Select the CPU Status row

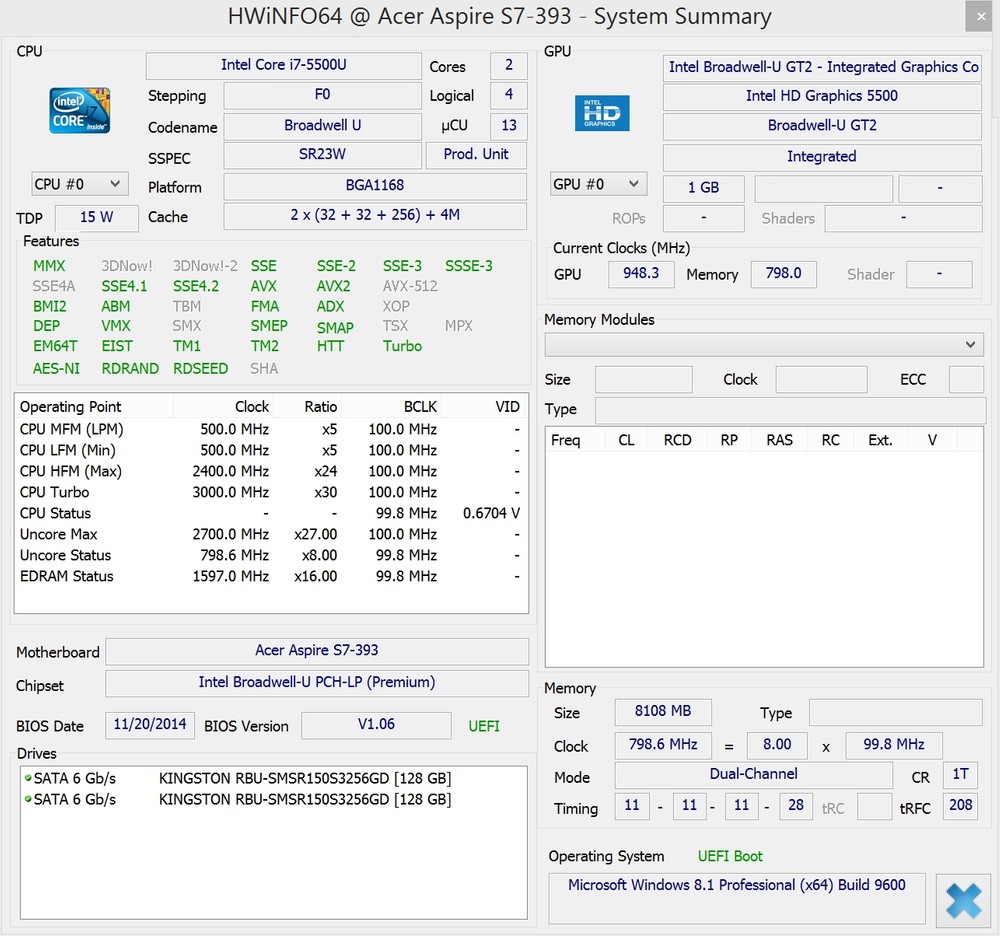coord(271,513)
